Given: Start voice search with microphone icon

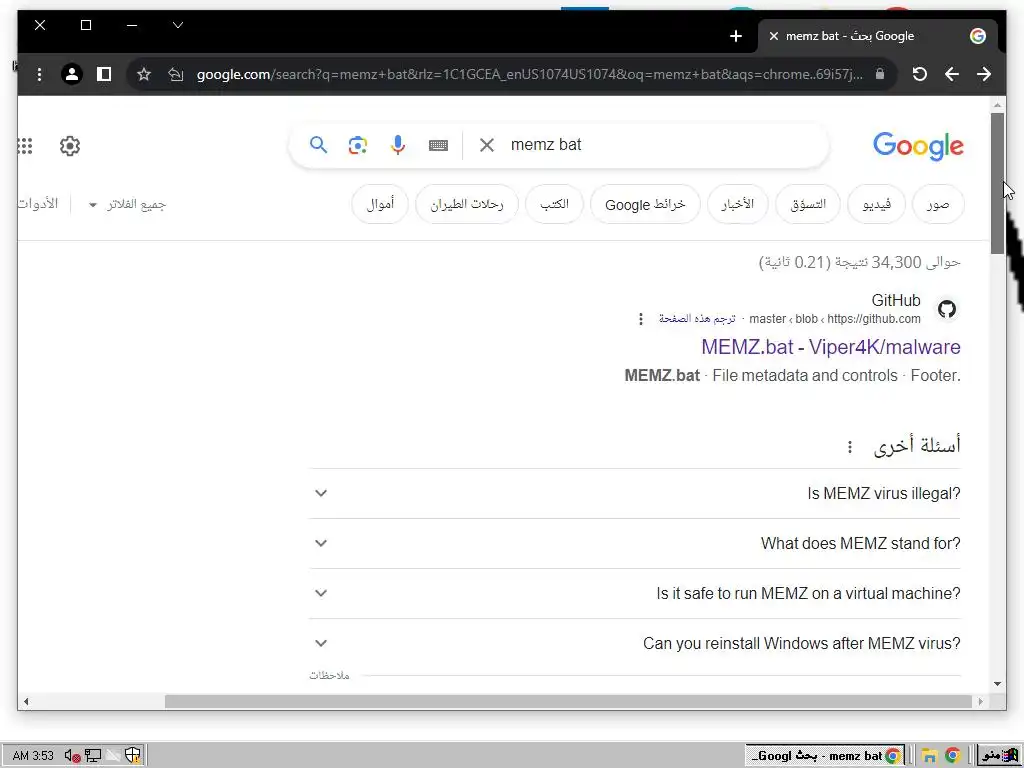Looking at the screenshot, I should pyautogui.click(x=398, y=145).
